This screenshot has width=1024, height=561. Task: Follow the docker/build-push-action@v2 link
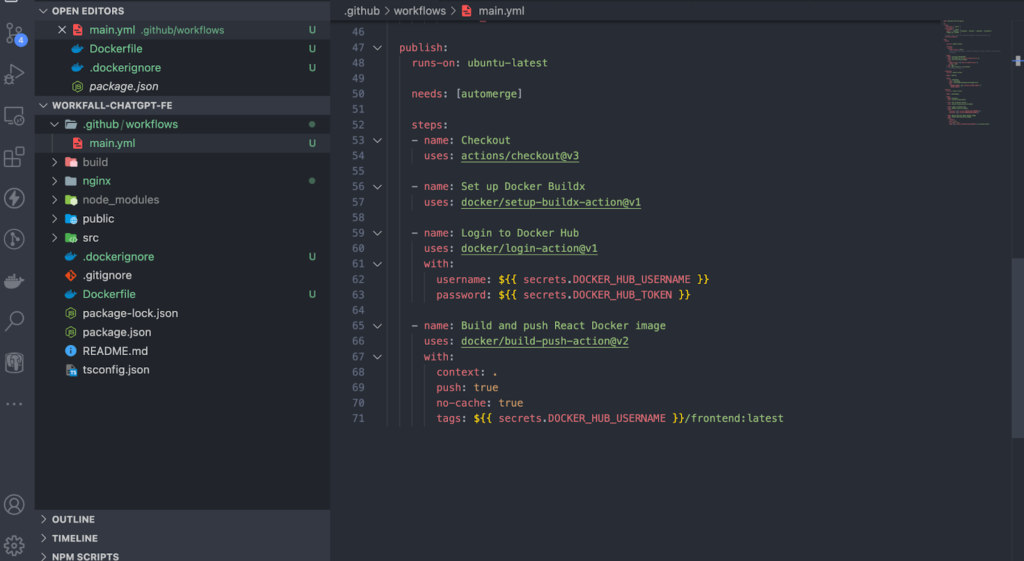tap(545, 341)
